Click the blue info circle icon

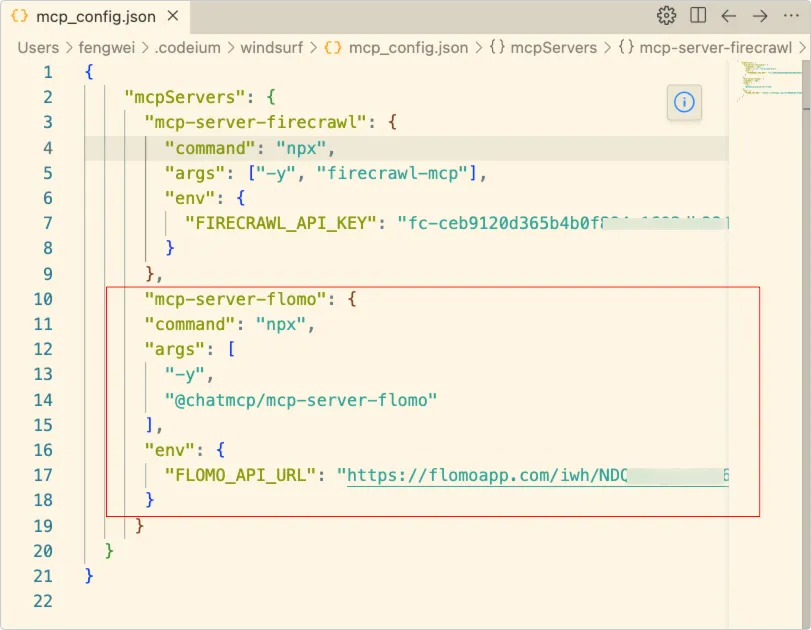(x=684, y=102)
